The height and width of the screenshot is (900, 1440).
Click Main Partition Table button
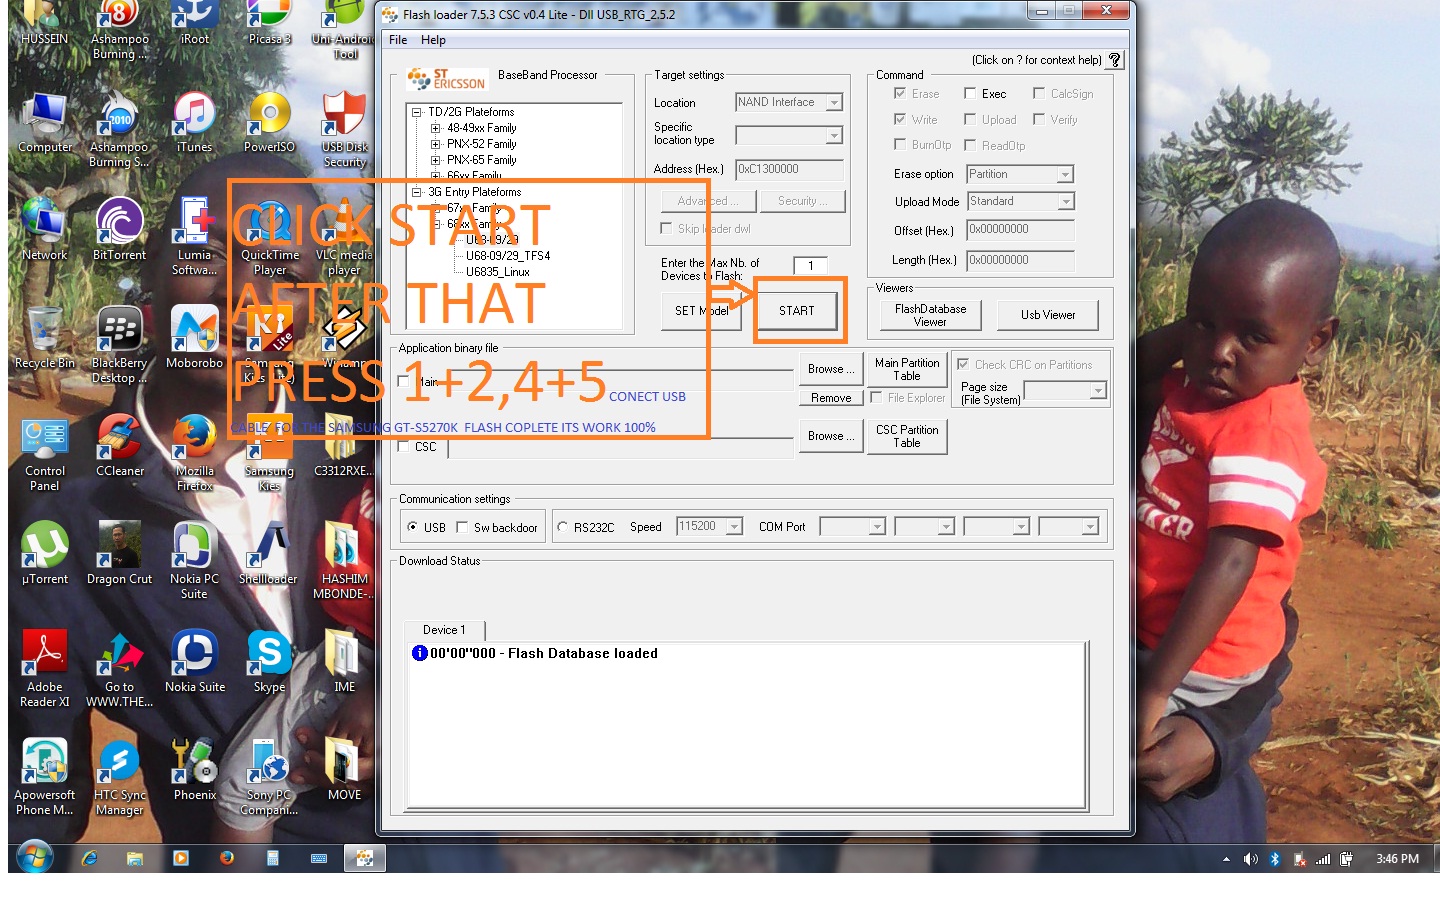click(x=907, y=369)
